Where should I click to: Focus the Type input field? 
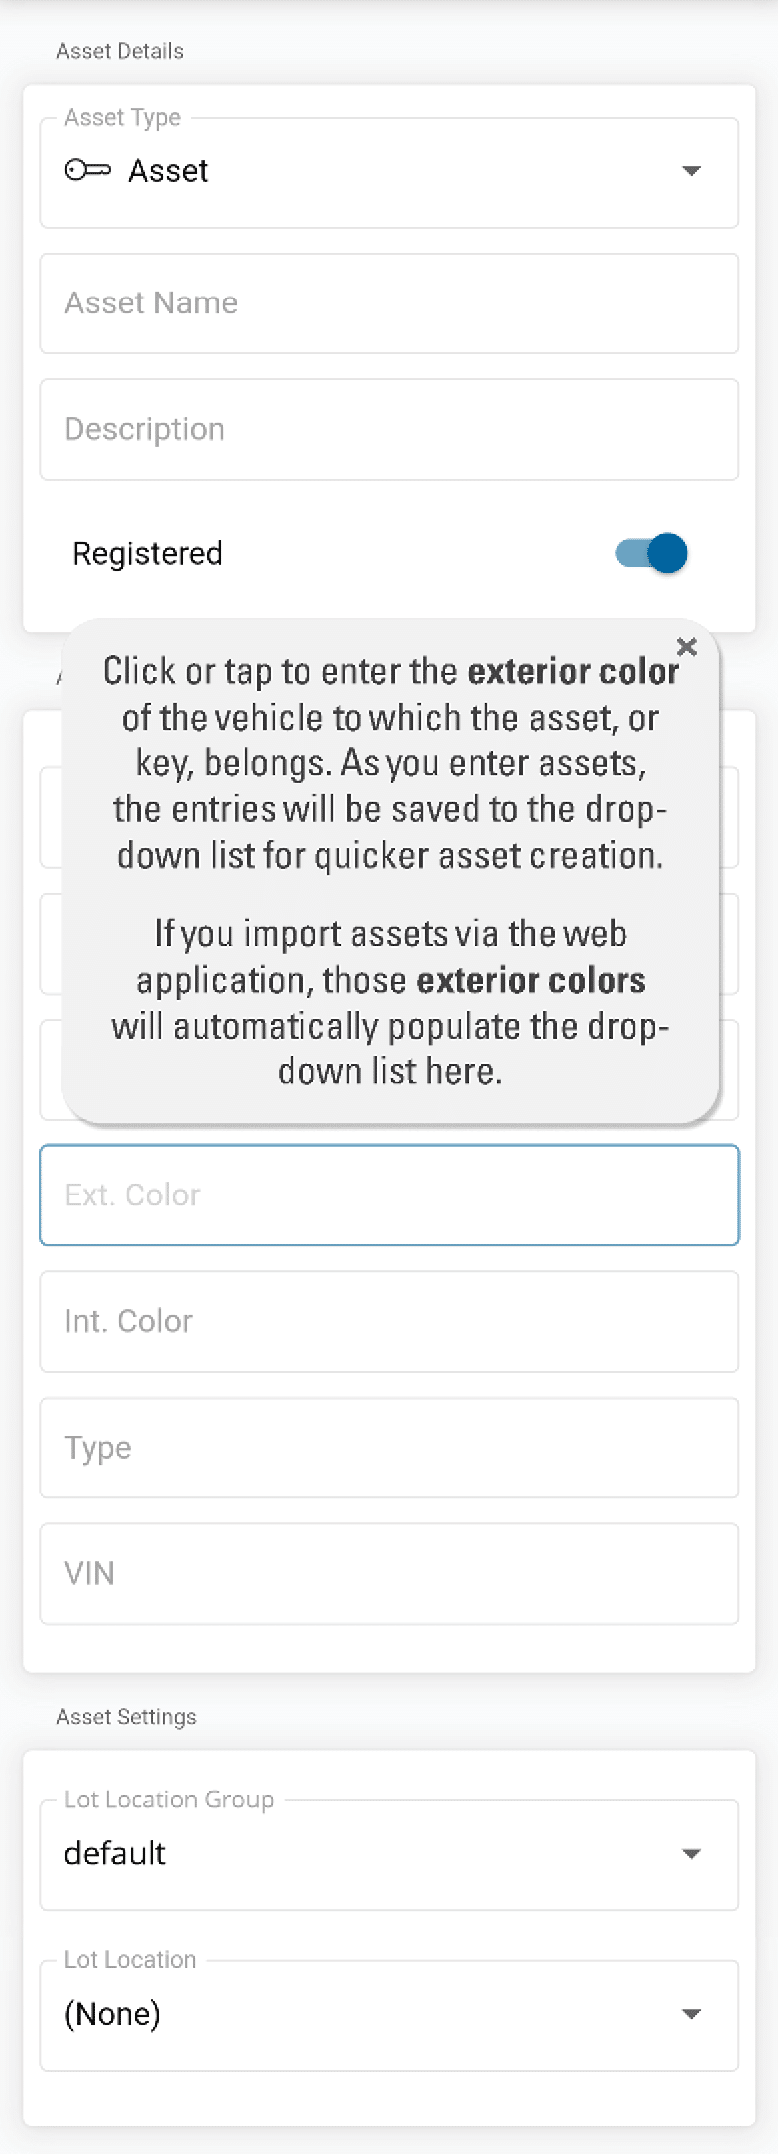(389, 1448)
